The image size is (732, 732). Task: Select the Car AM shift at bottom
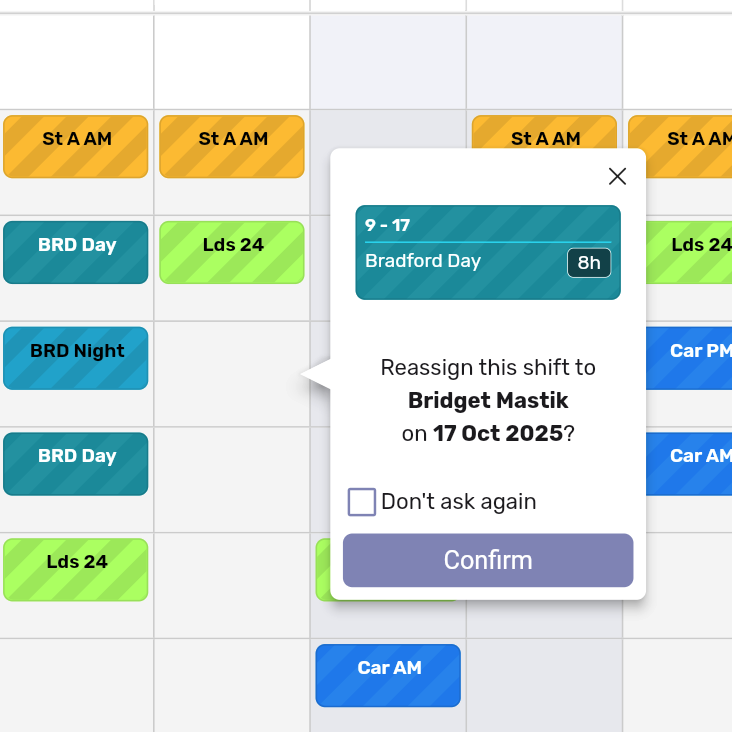pos(388,675)
